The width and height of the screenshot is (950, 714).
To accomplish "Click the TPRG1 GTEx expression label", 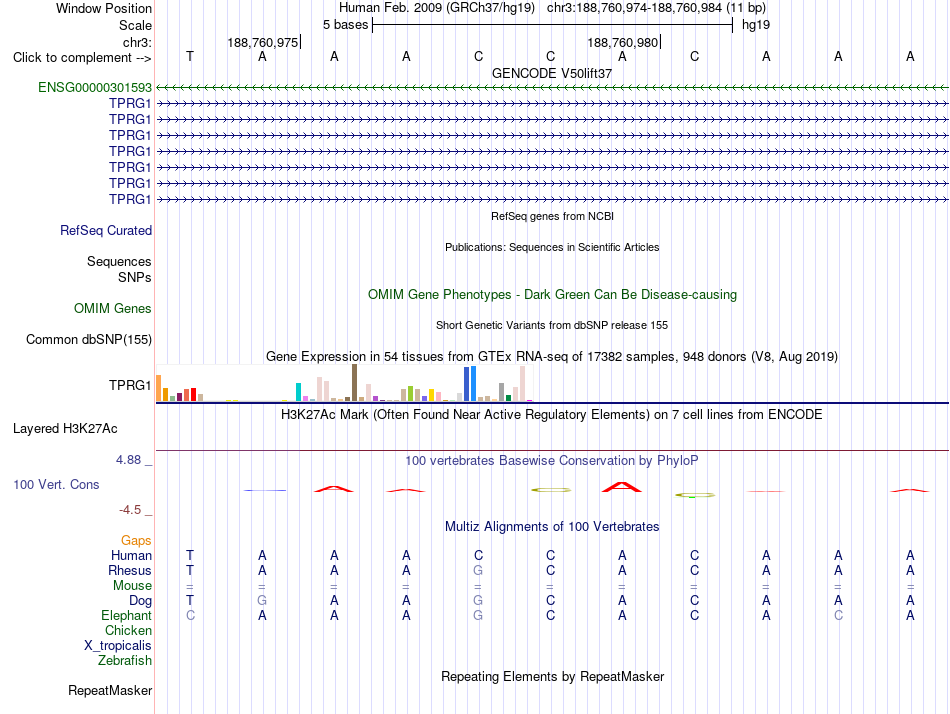I will [130, 385].
